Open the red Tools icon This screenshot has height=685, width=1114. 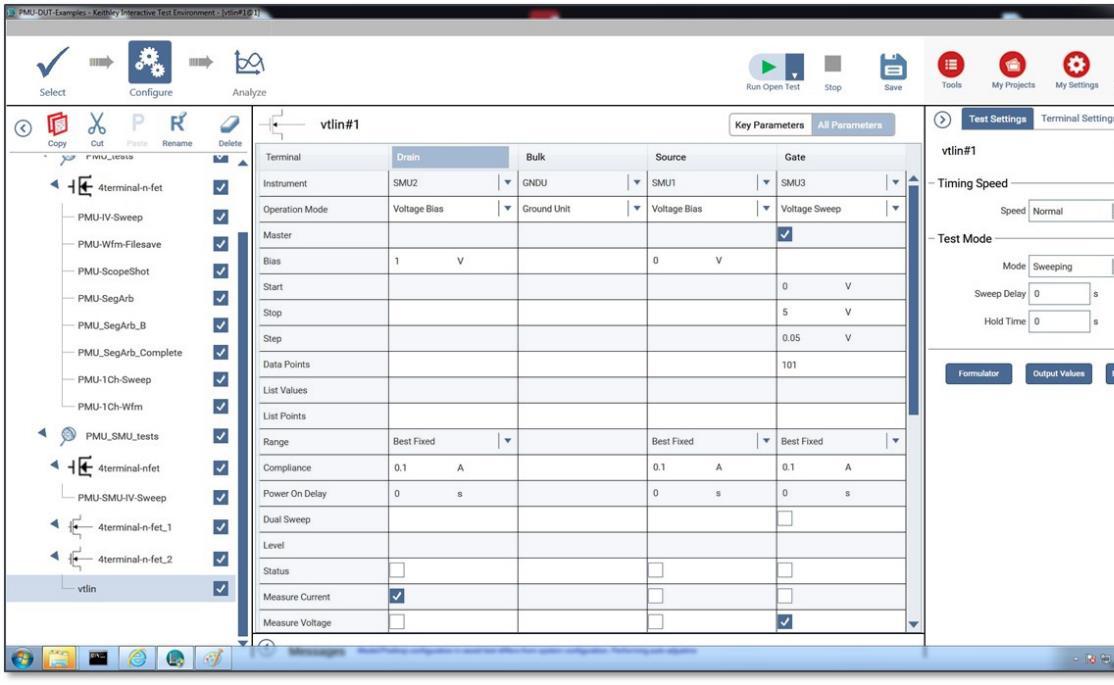coord(951,65)
